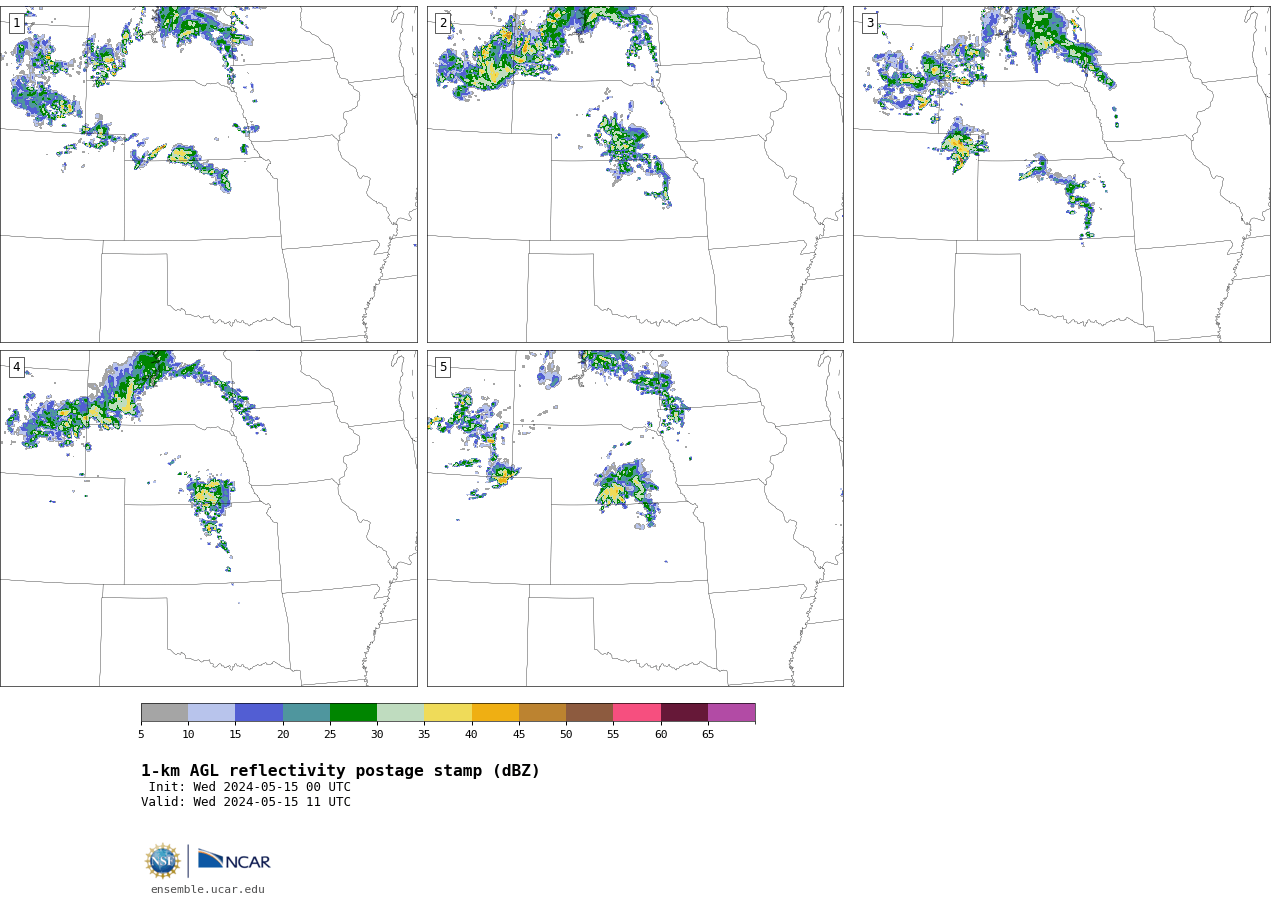
Task: Click the panel number label '5'
Action: (x=443, y=367)
